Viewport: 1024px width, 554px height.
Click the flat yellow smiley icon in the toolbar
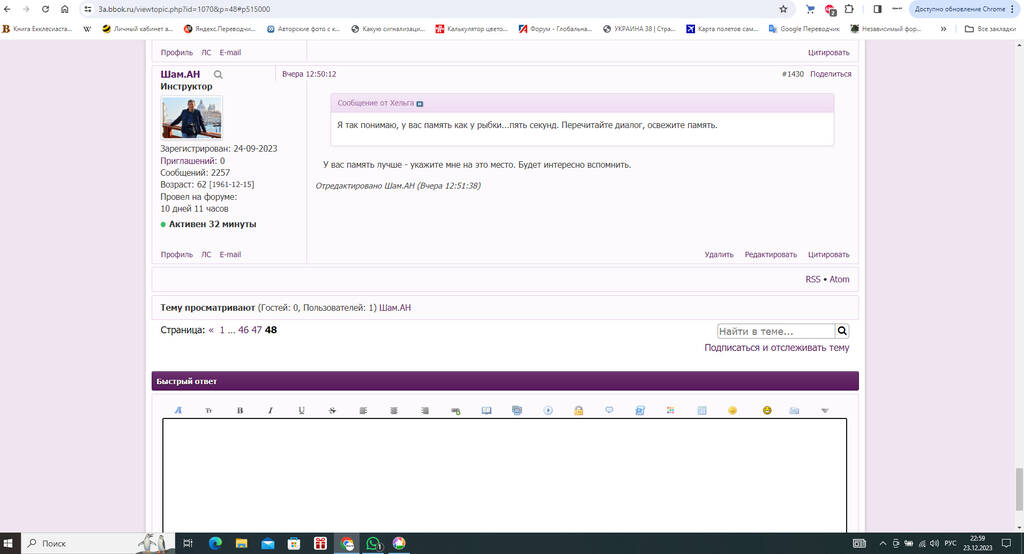coord(733,410)
